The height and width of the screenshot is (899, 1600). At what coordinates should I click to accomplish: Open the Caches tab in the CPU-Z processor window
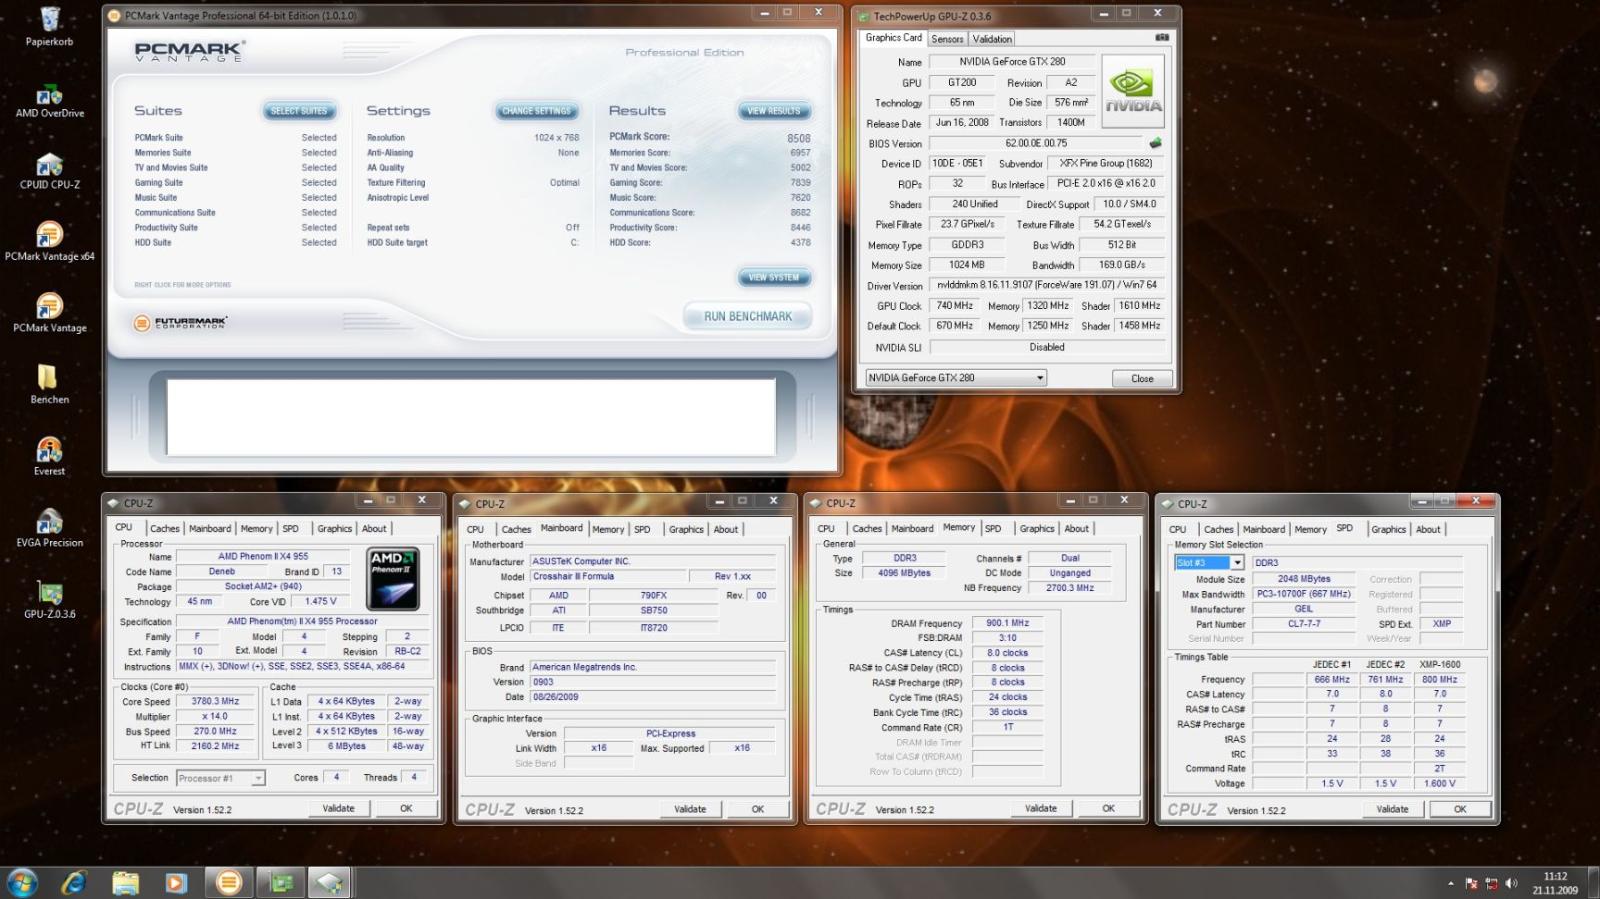(x=164, y=529)
